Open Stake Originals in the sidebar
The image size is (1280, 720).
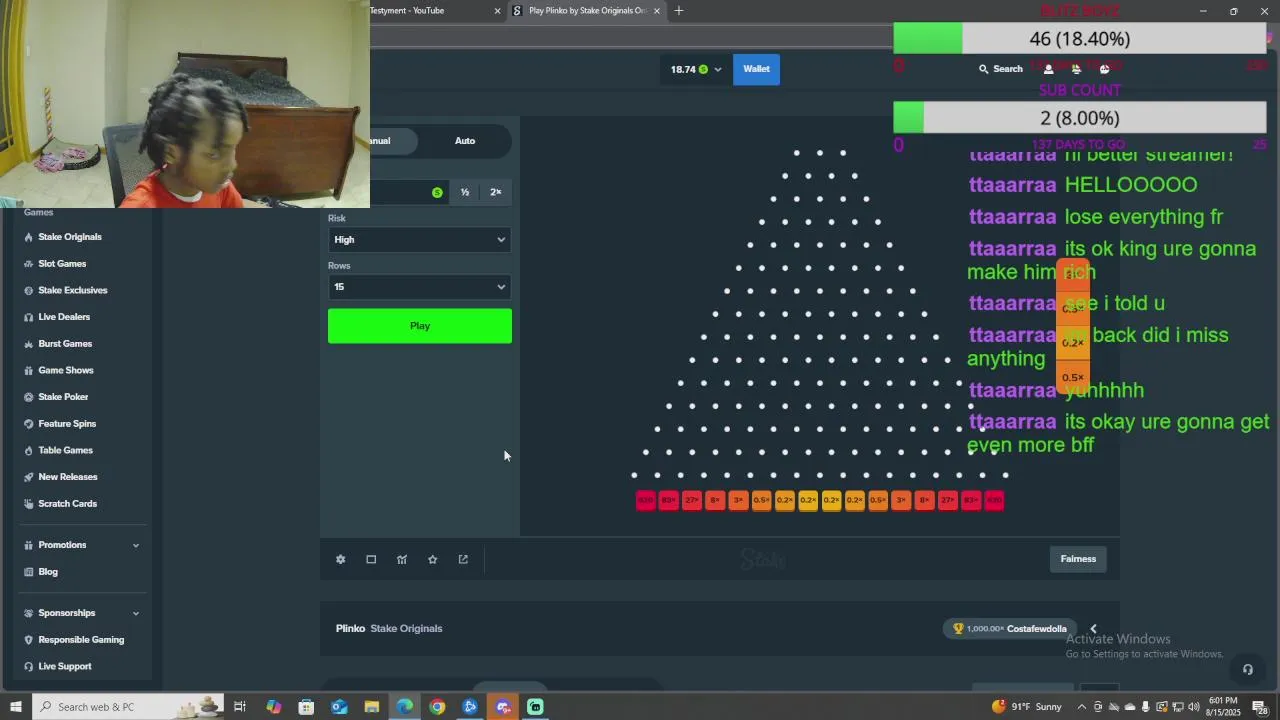[x=70, y=237]
